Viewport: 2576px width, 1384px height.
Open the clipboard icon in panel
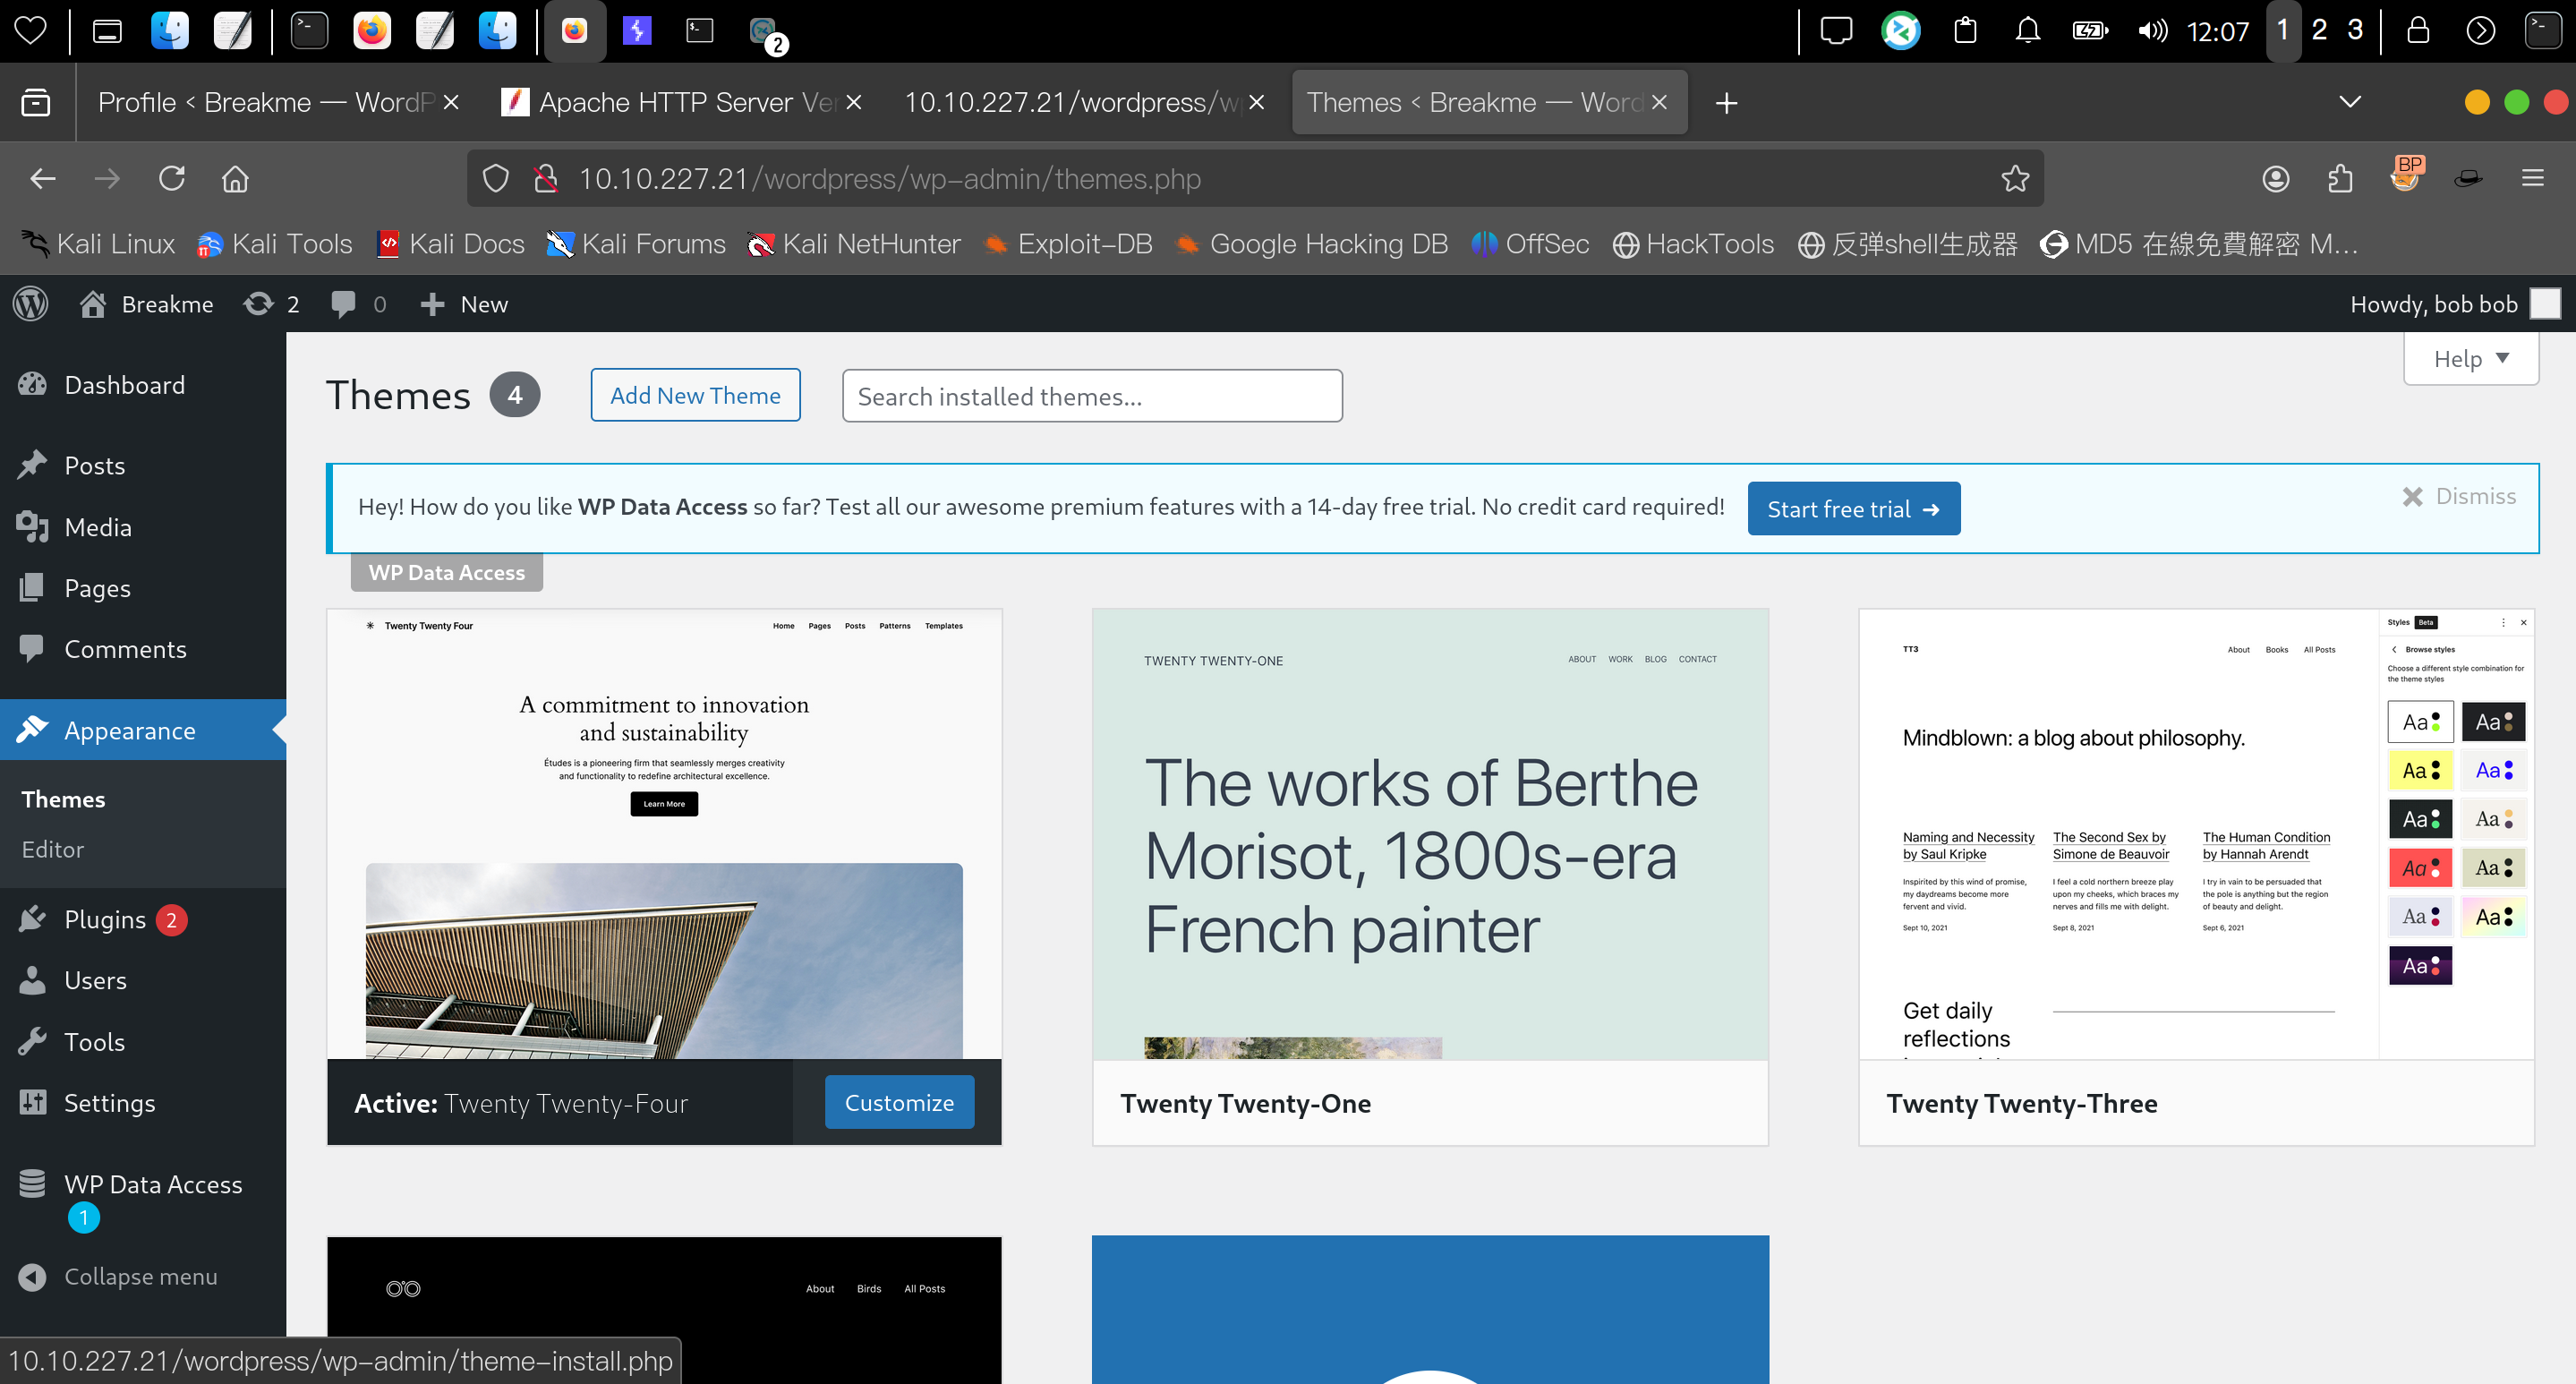tap(1965, 31)
